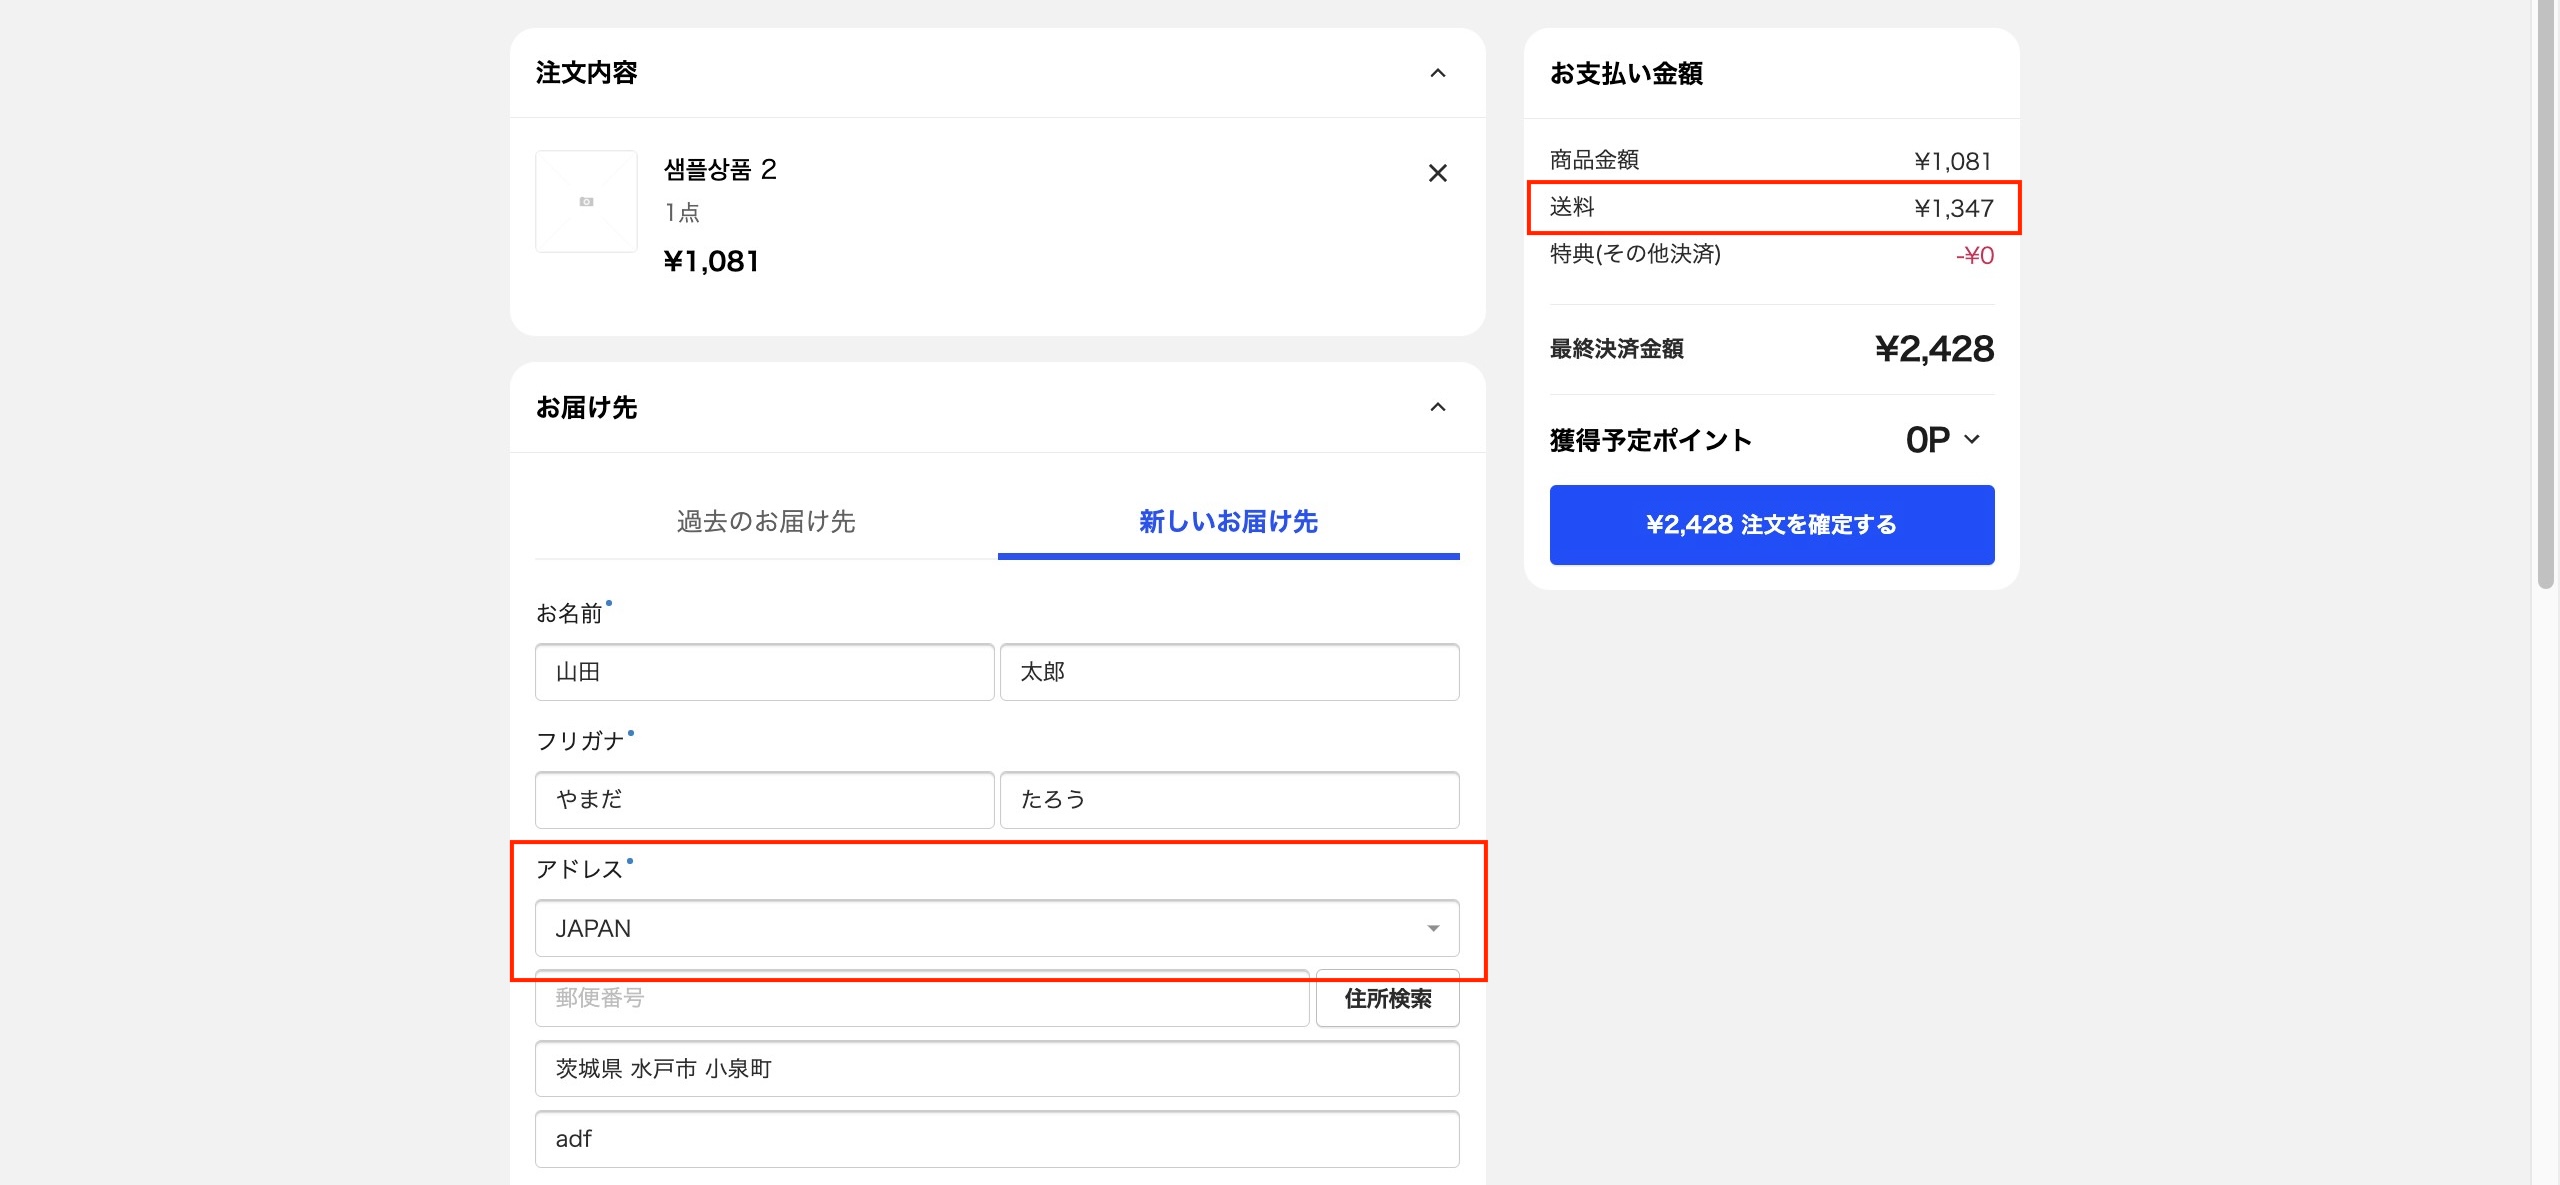The height and width of the screenshot is (1185, 2560).
Task: Collapse the お届け先 section
Action: (1437, 407)
